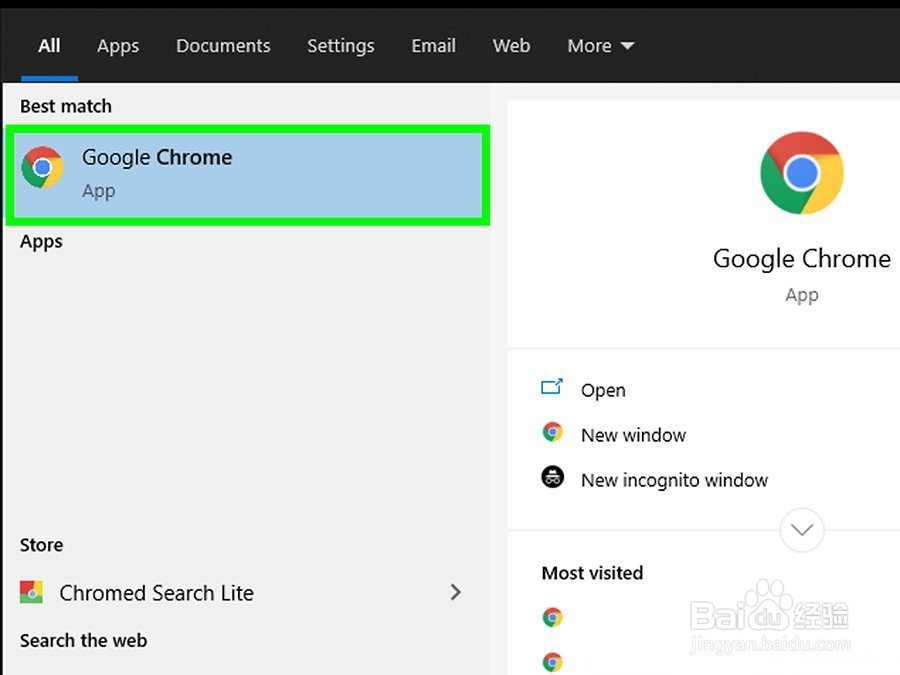Expand Chromed Search Lite arrow

point(456,592)
